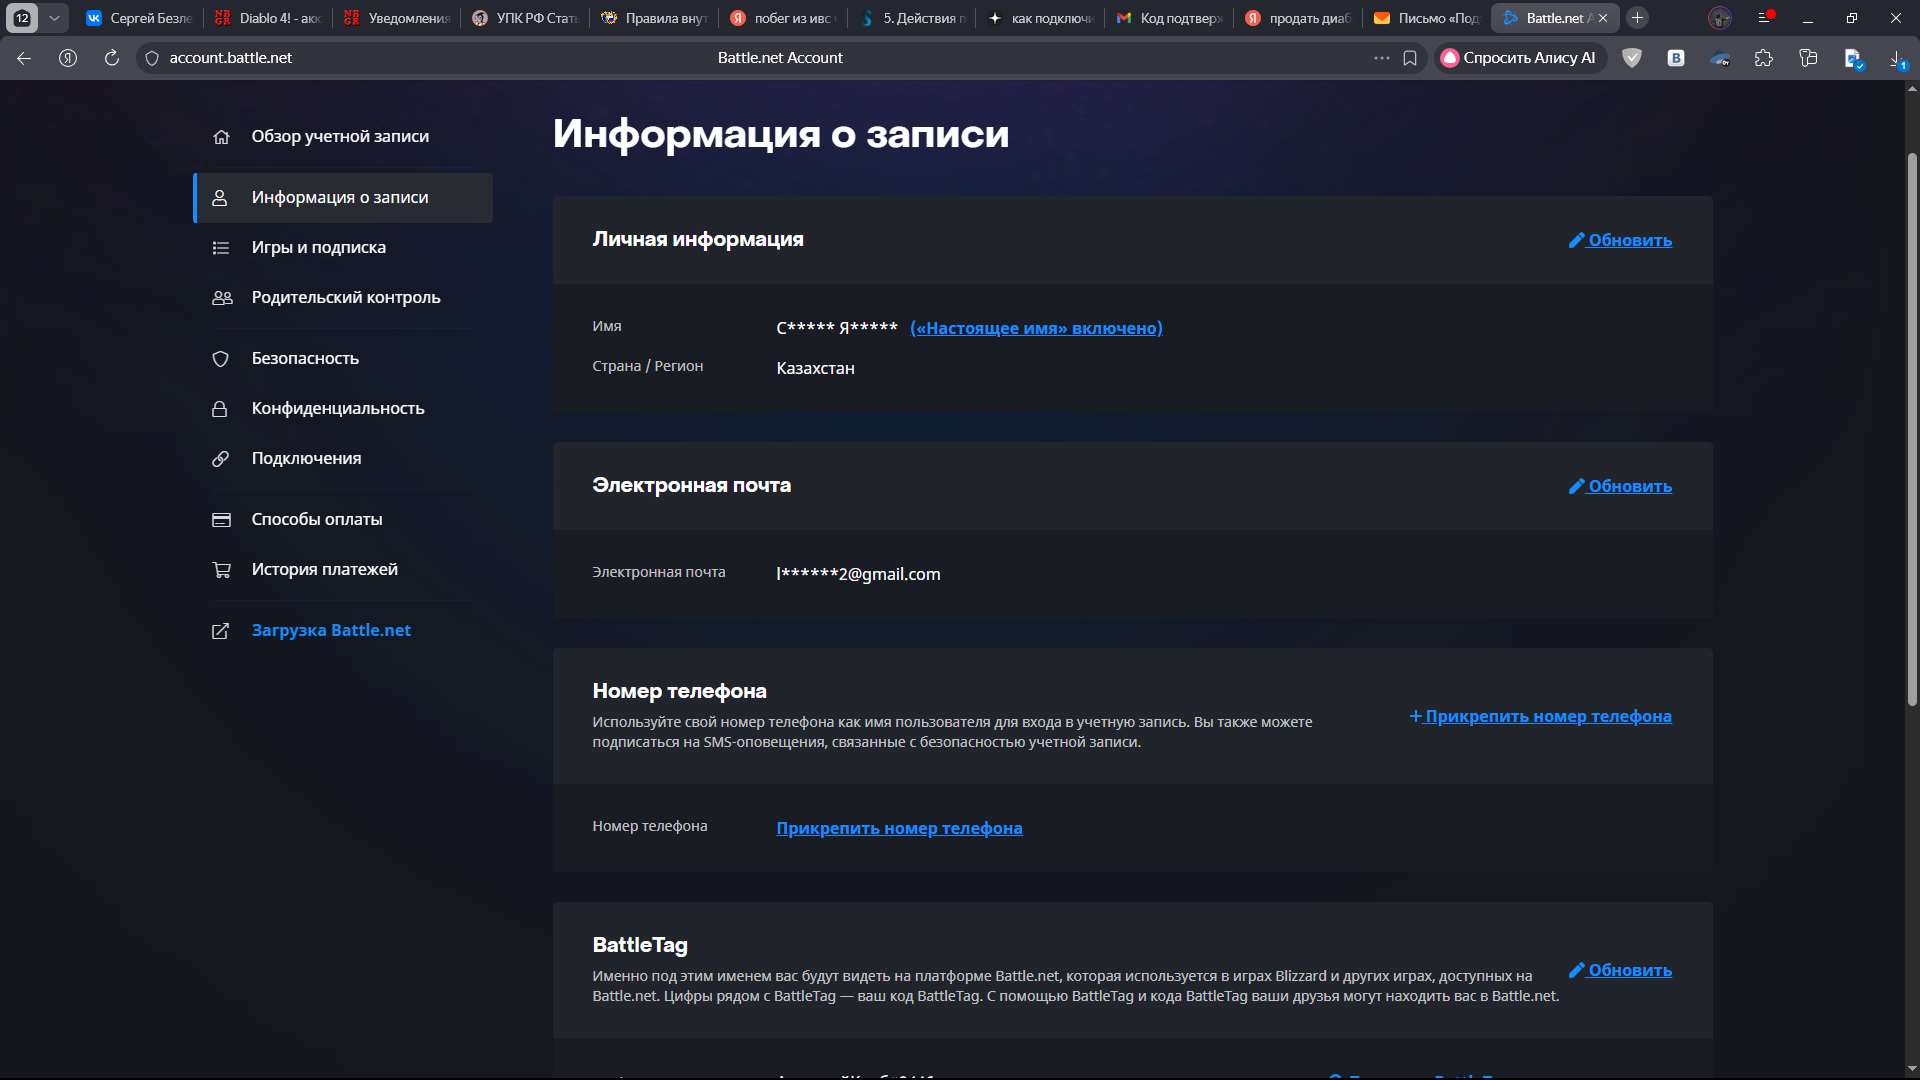The image size is (1920, 1080).
Task: Click Прикрепить номер телефона with plus sign
Action: pos(1540,716)
